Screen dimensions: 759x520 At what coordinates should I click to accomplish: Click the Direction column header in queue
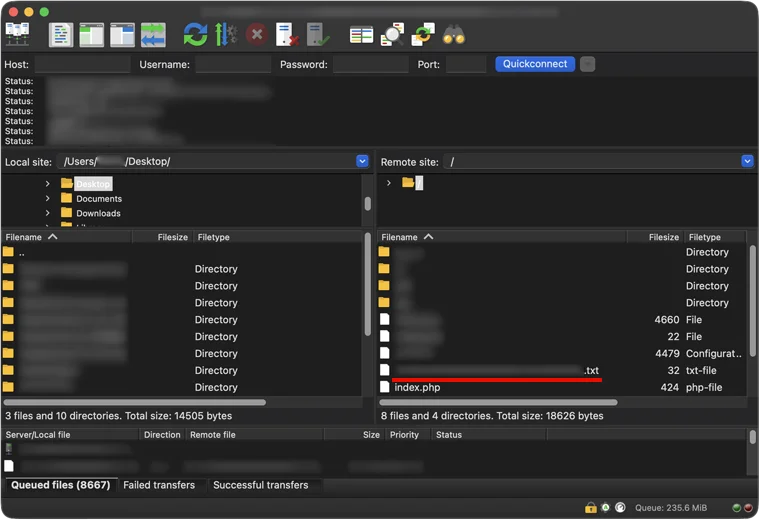[162, 435]
